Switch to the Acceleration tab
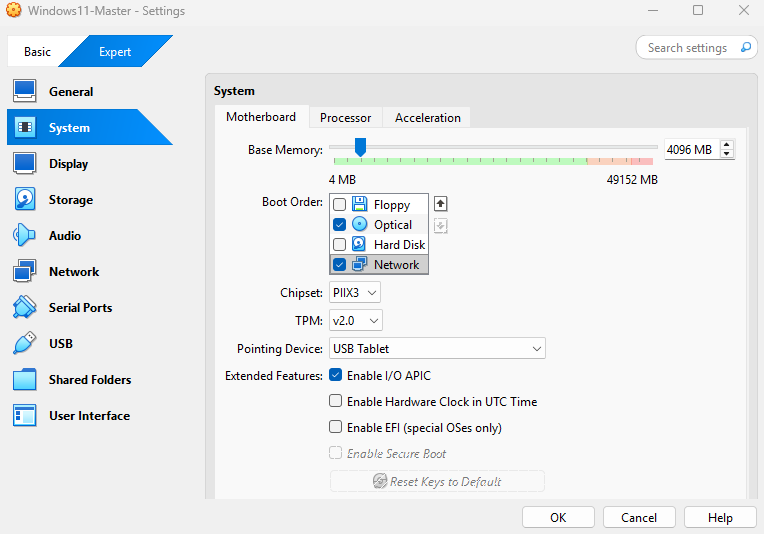Viewport: 764px width, 534px height. [427, 118]
